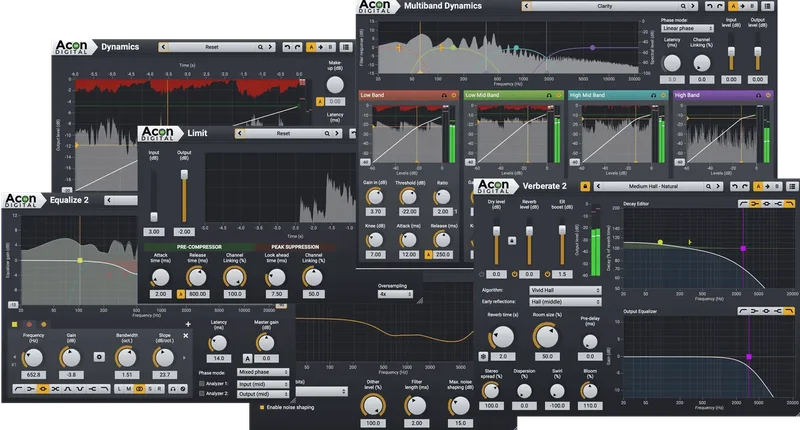The height and width of the screenshot is (430, 800).
Task: Undo in Multiband Dynamics window
Action: [709, 6]
